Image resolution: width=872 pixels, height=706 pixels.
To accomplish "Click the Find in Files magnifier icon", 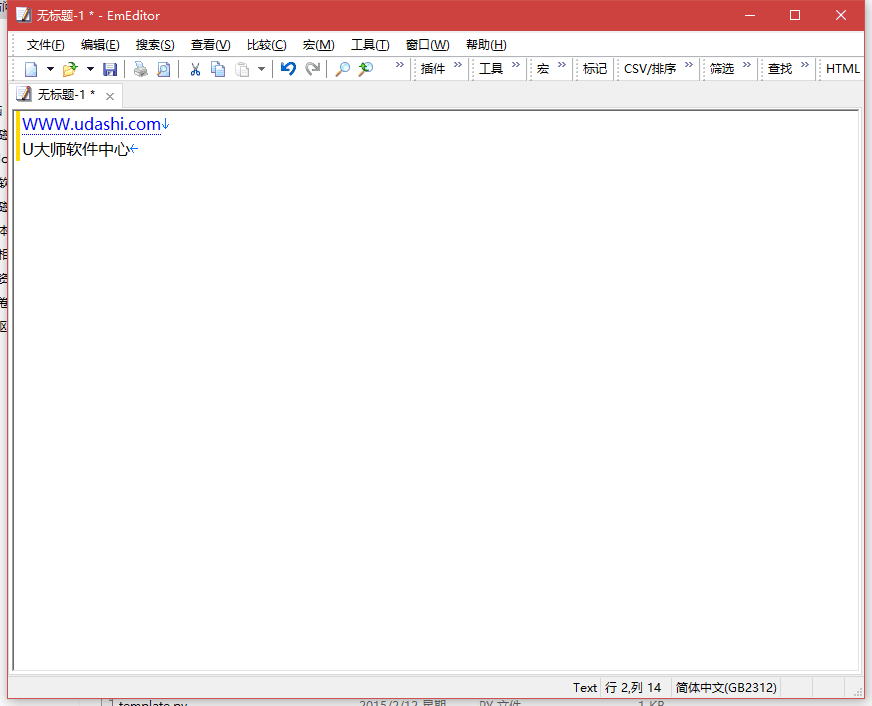I will pos(365,68).
